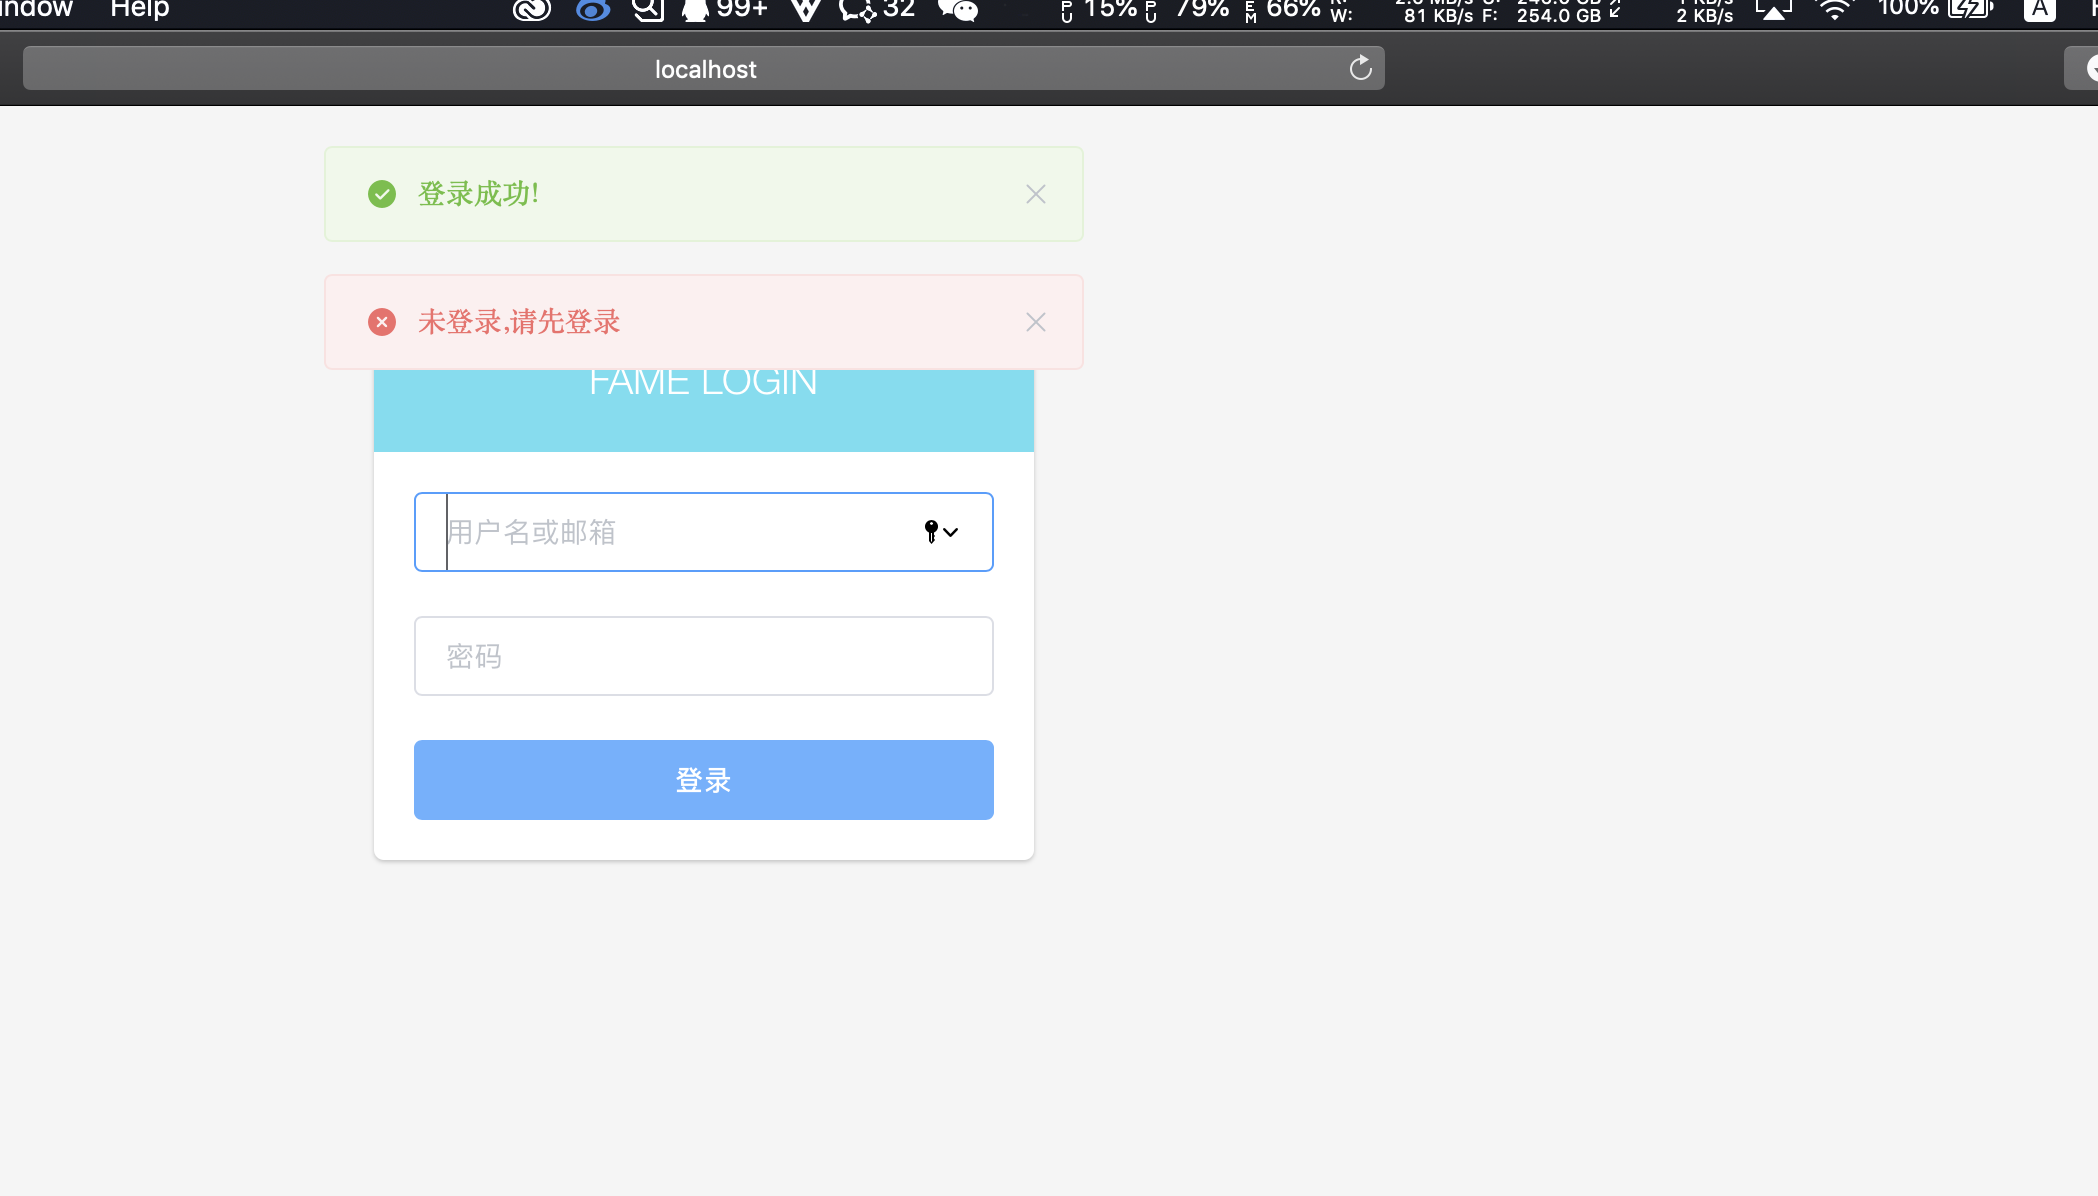Viewport: 2098px width, 1196px height.
Task: Click the Creative Cloud menu bar icon
Action: [x=532, y=10]
